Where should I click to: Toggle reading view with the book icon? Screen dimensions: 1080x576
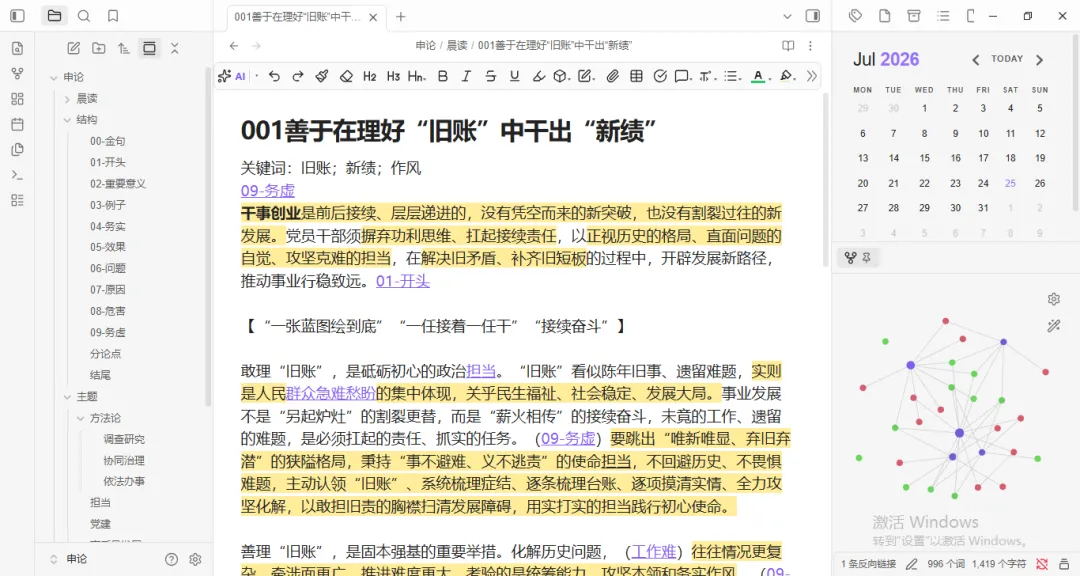[788, 45]
